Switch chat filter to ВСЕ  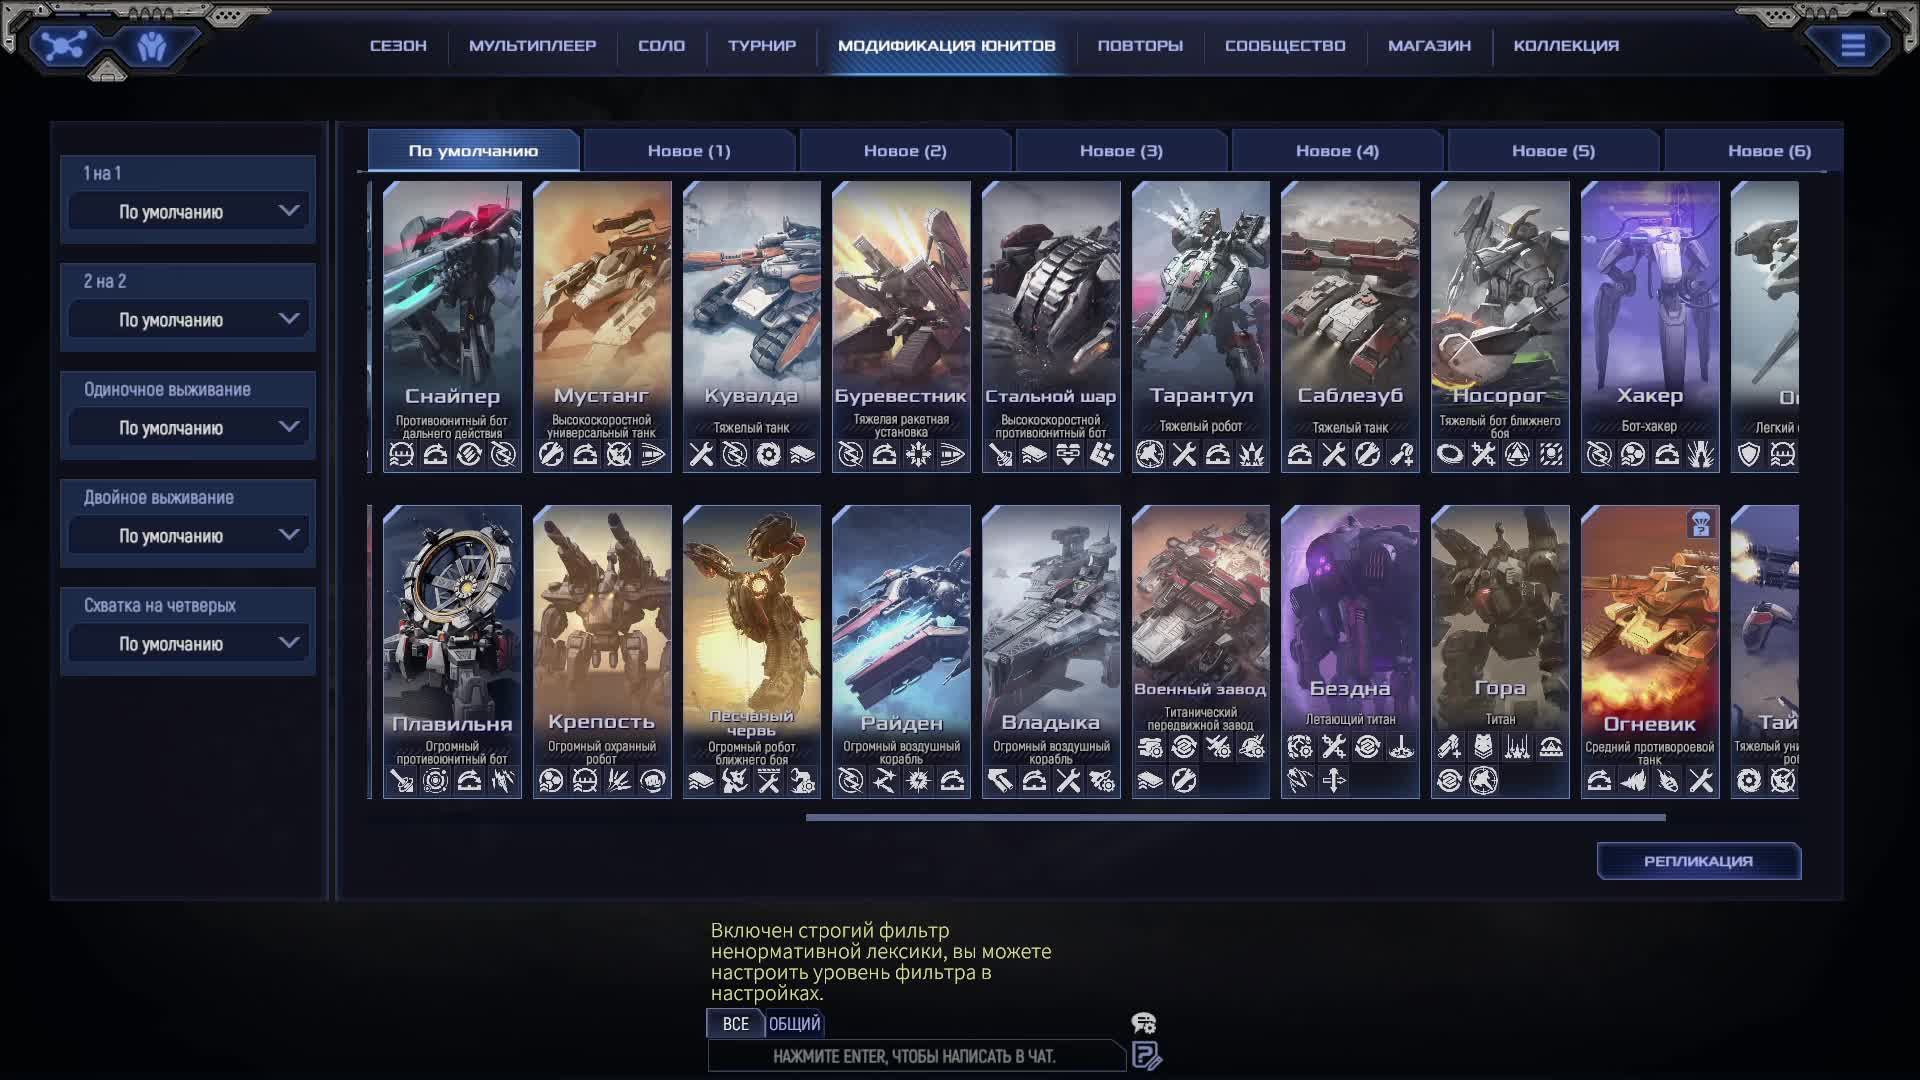[735, 1024]
